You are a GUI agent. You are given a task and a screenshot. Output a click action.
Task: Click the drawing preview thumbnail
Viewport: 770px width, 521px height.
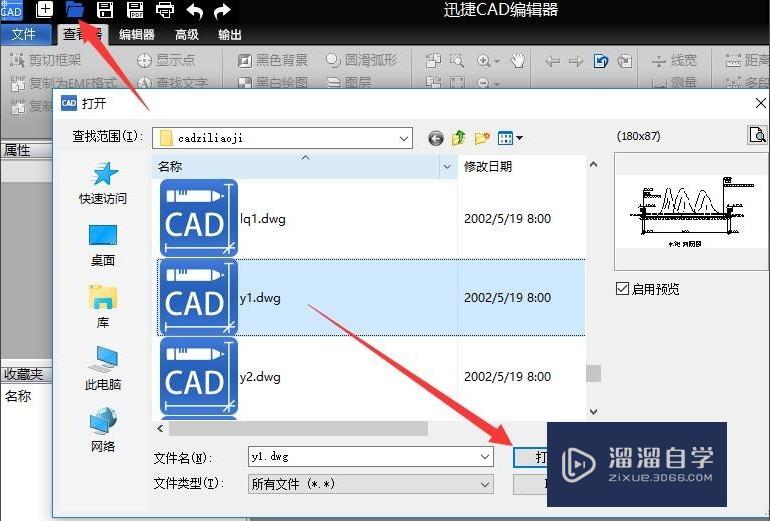tap(691, 211)
